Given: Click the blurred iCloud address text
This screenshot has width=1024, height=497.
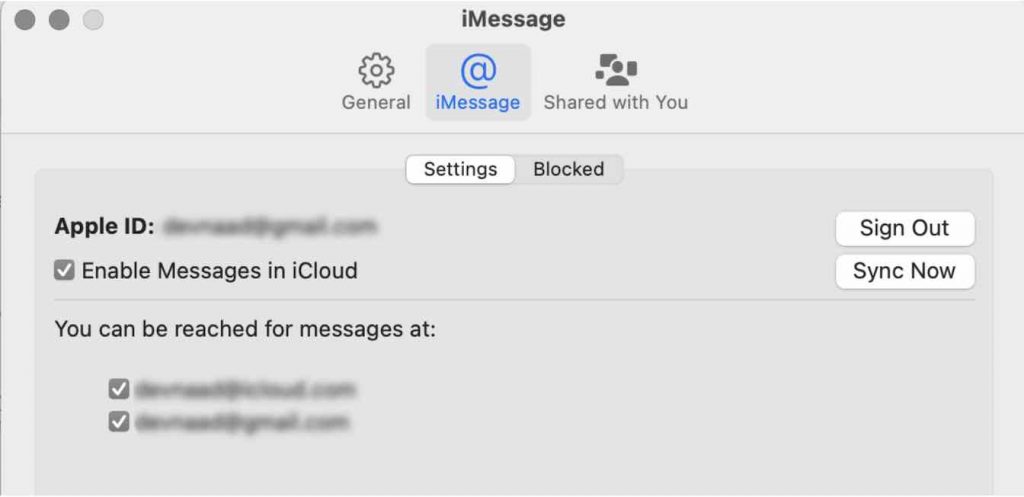Looking at the screenshot, I should (x=245, y=389).
